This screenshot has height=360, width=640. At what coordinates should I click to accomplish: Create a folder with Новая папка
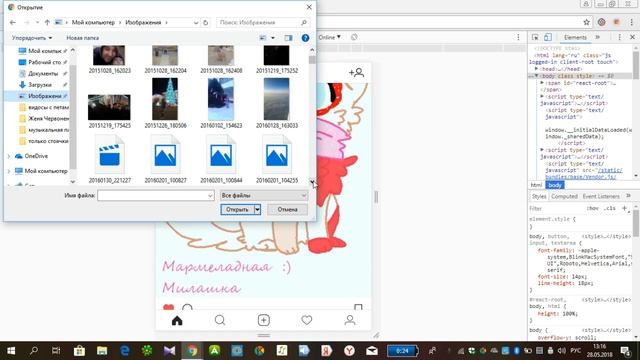[x=82, y=38]
